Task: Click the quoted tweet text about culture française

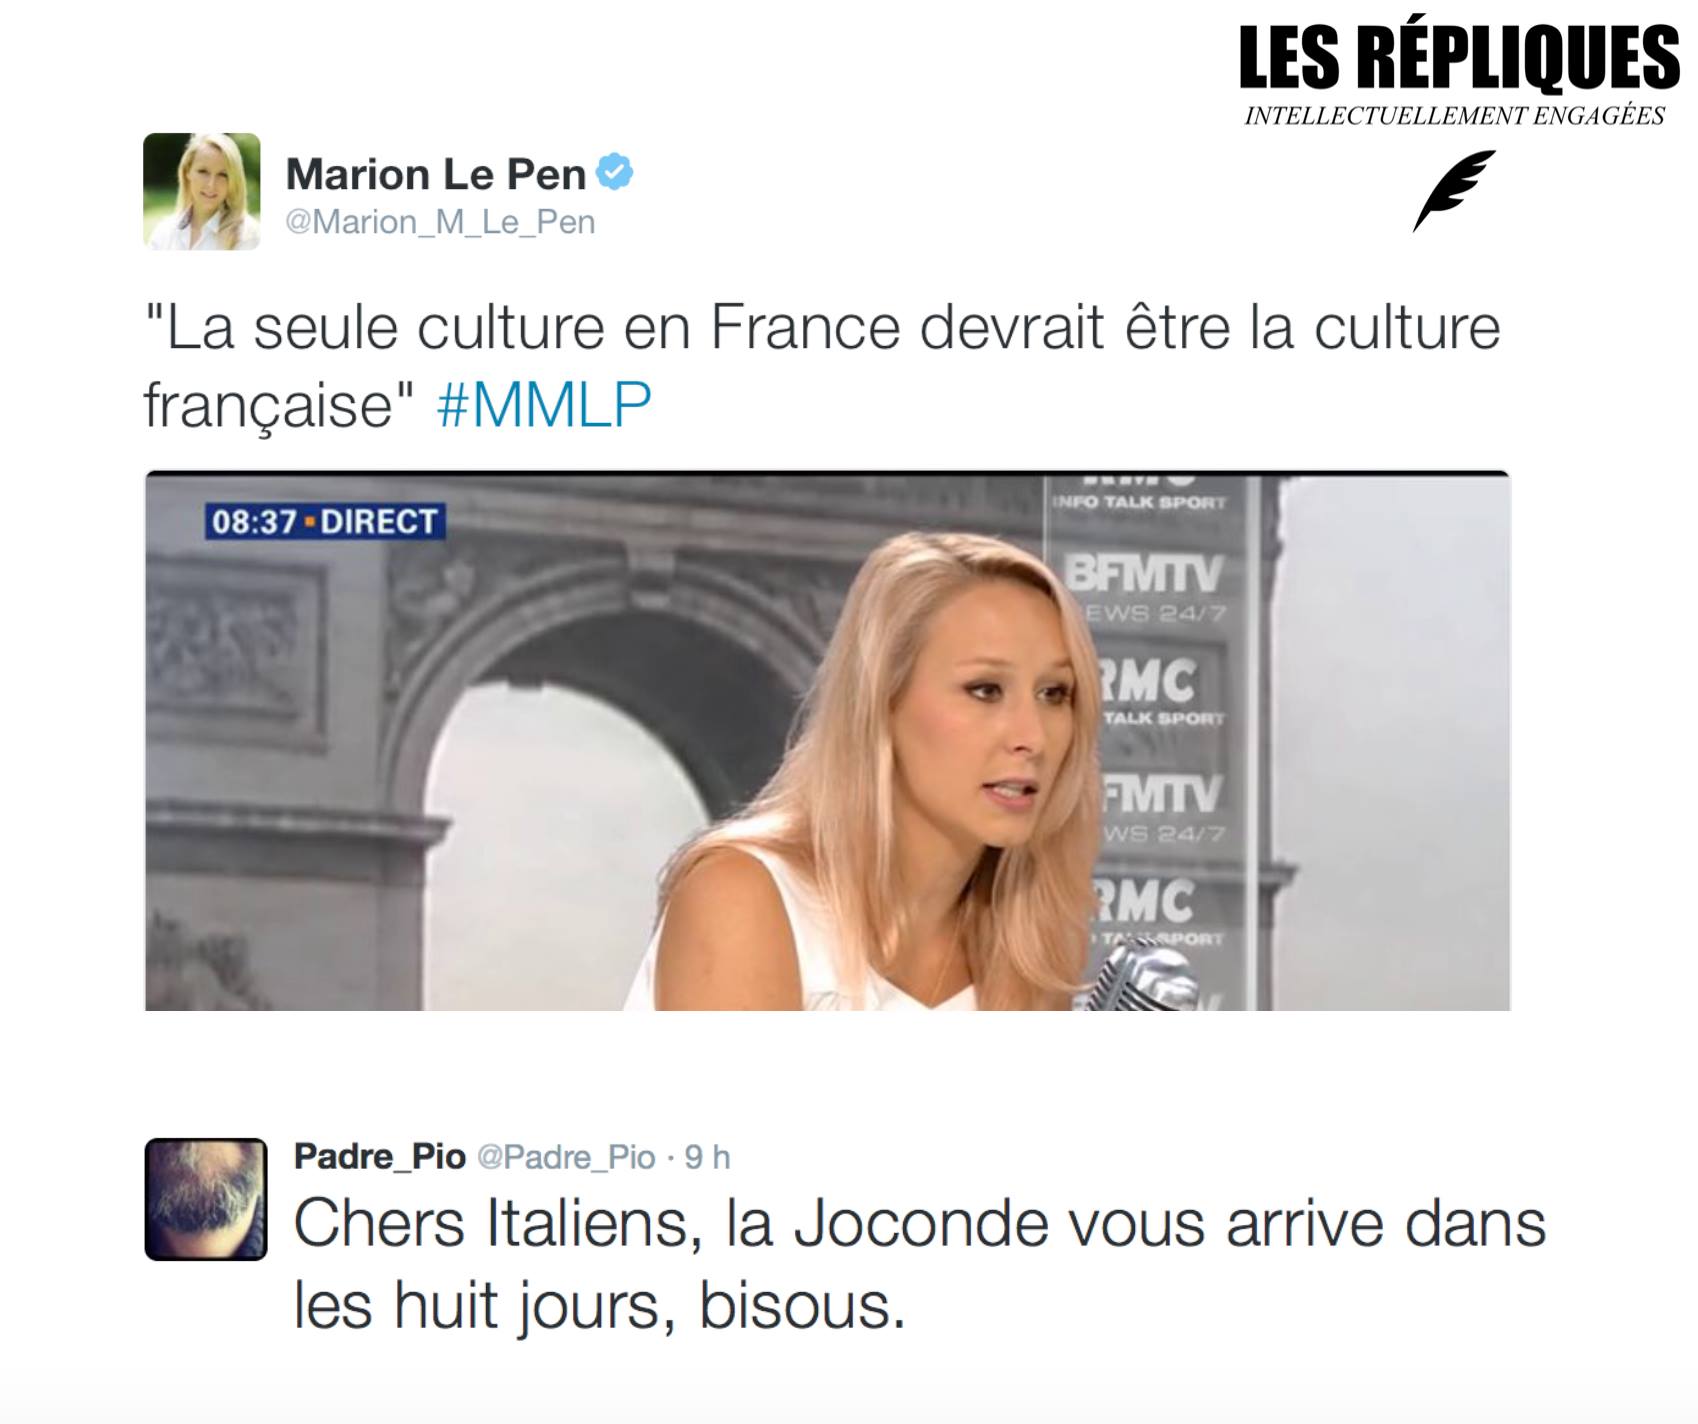Action: click(822, 366)
